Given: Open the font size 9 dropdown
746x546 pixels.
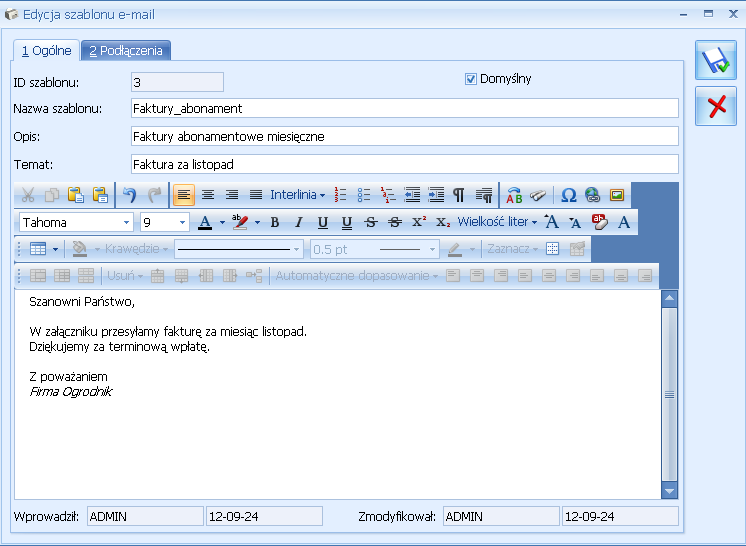Looking at the screenshot, I should pos(182,223).
